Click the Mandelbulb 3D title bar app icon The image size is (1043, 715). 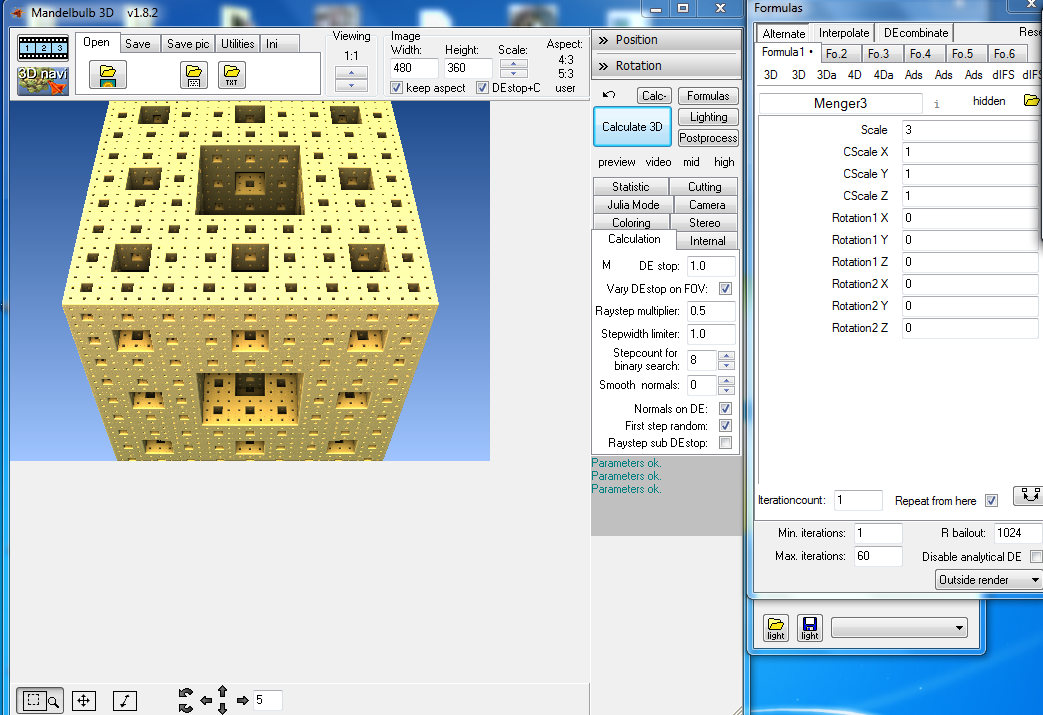pos(17,13)
